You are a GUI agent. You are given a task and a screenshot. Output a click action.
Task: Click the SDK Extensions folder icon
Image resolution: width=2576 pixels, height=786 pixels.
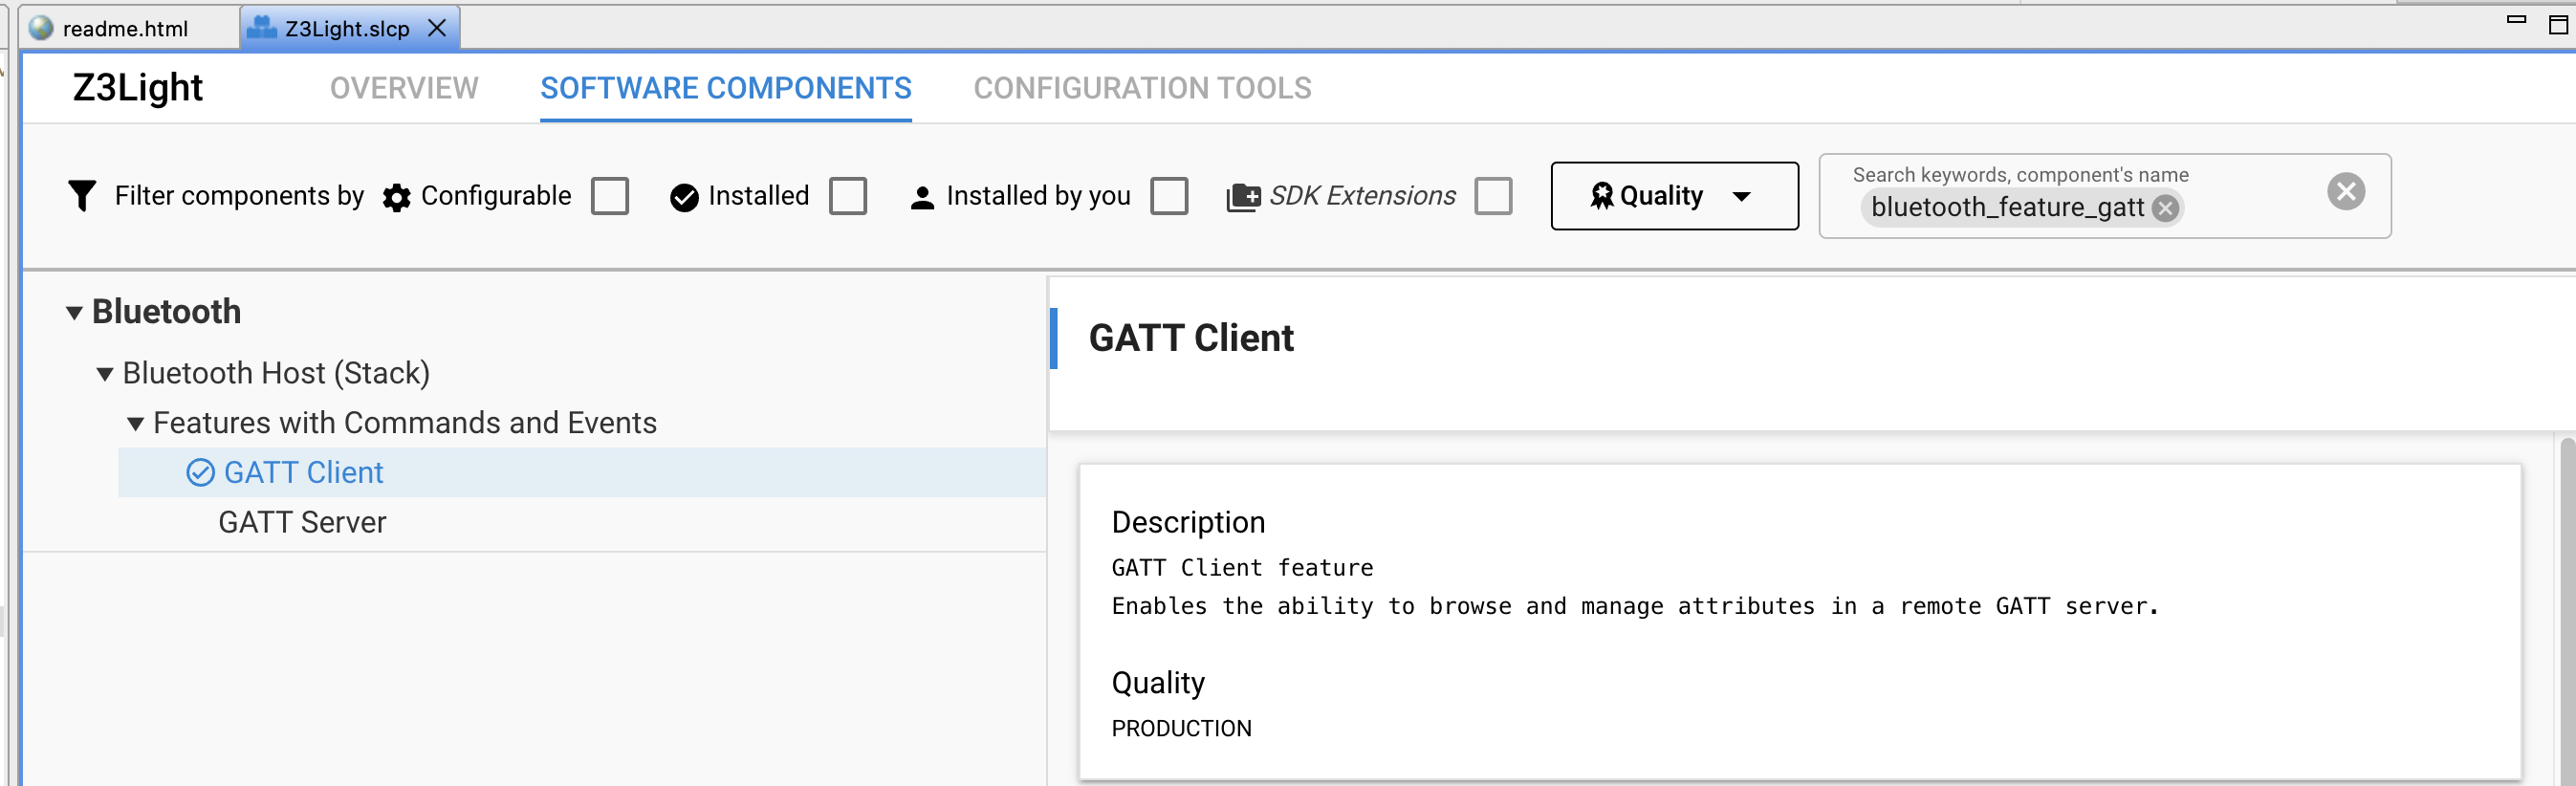click(x=1243, y=198)
